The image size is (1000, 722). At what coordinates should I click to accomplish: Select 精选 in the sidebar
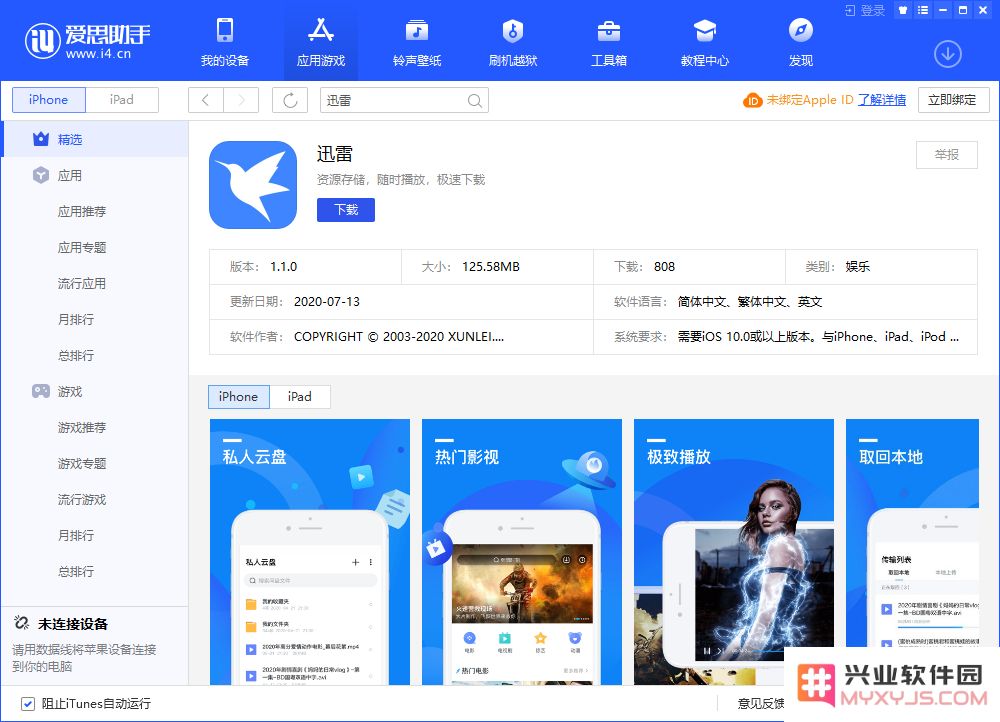click(96, 139)
